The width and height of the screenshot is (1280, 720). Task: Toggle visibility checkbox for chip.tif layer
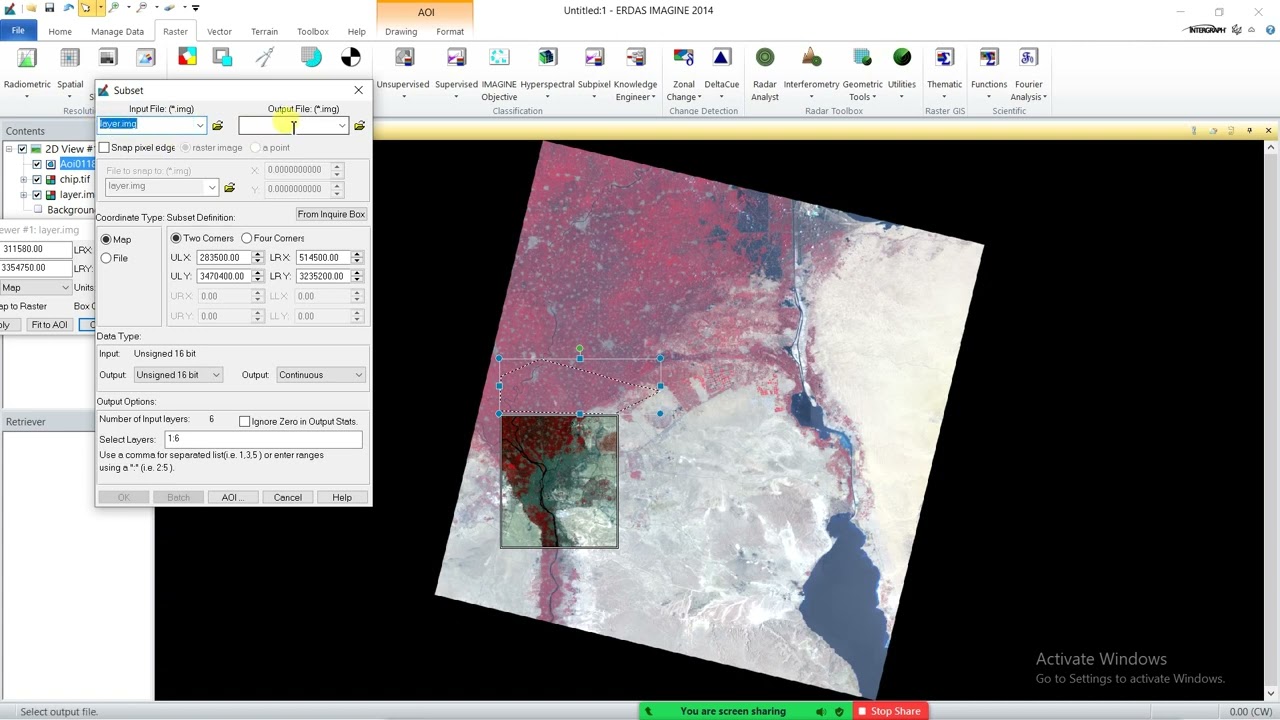click(37, 180)
